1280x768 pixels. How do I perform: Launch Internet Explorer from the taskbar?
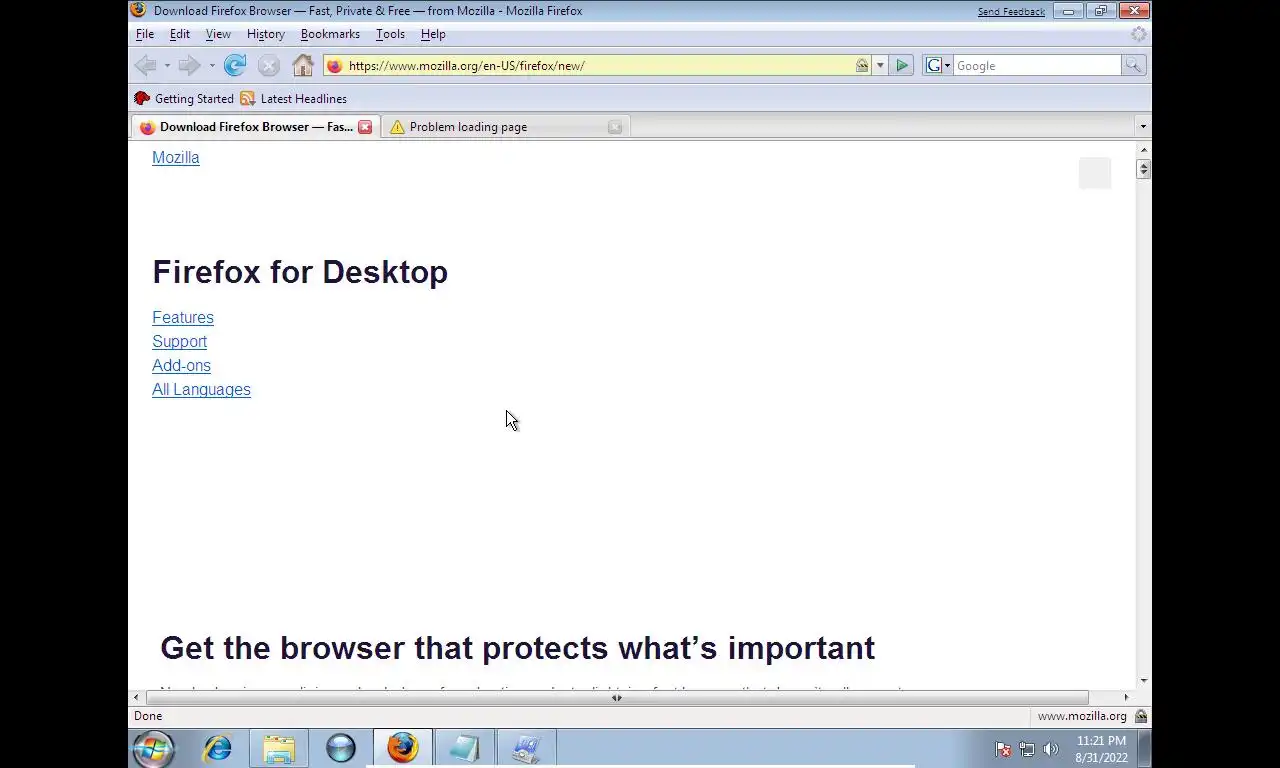(x=217, y=748)
